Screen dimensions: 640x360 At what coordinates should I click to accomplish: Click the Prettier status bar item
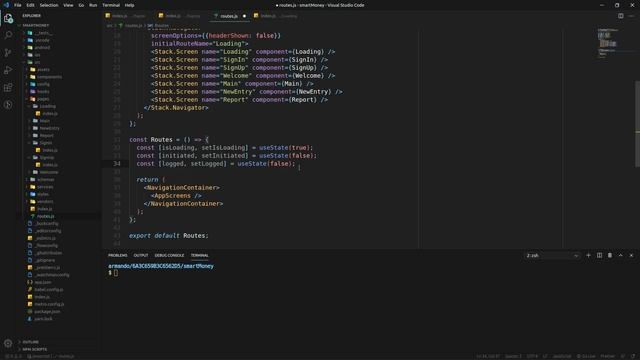click(607, 356)
